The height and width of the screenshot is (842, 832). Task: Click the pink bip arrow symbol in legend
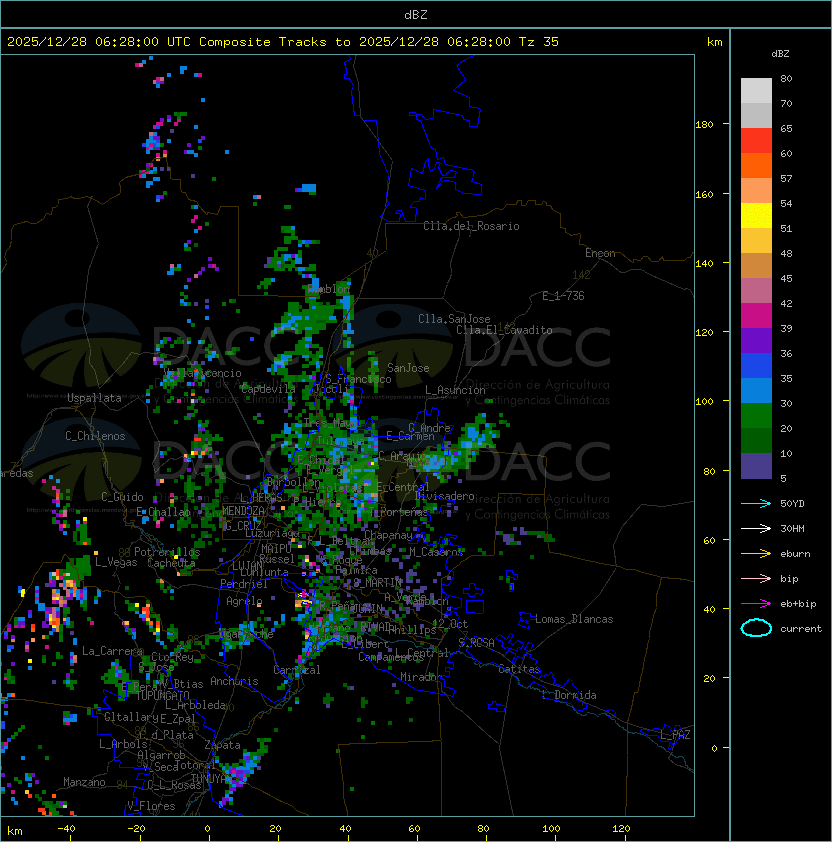[x=756, y=578]
